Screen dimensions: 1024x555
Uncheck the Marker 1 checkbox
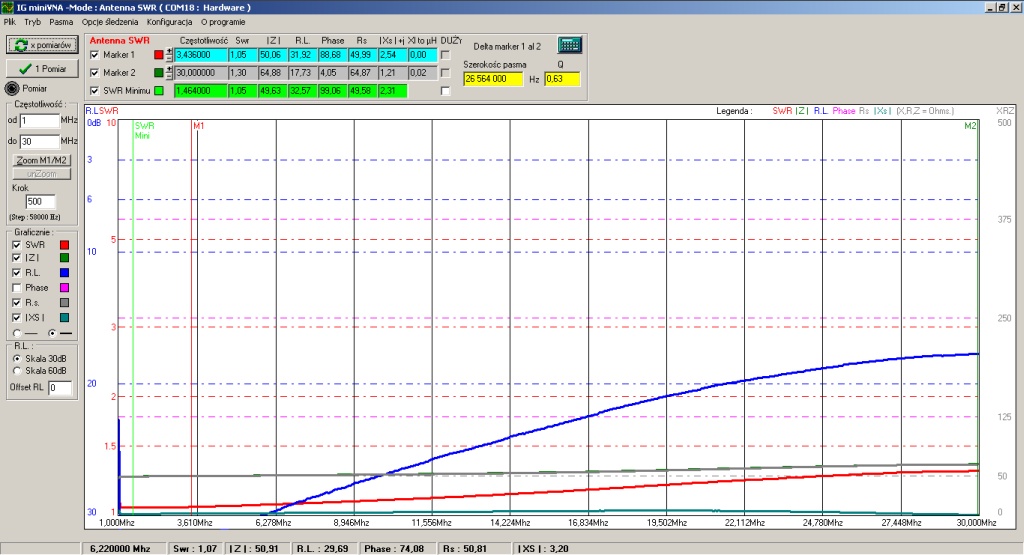pyautogui.click(x=95, y=55)
